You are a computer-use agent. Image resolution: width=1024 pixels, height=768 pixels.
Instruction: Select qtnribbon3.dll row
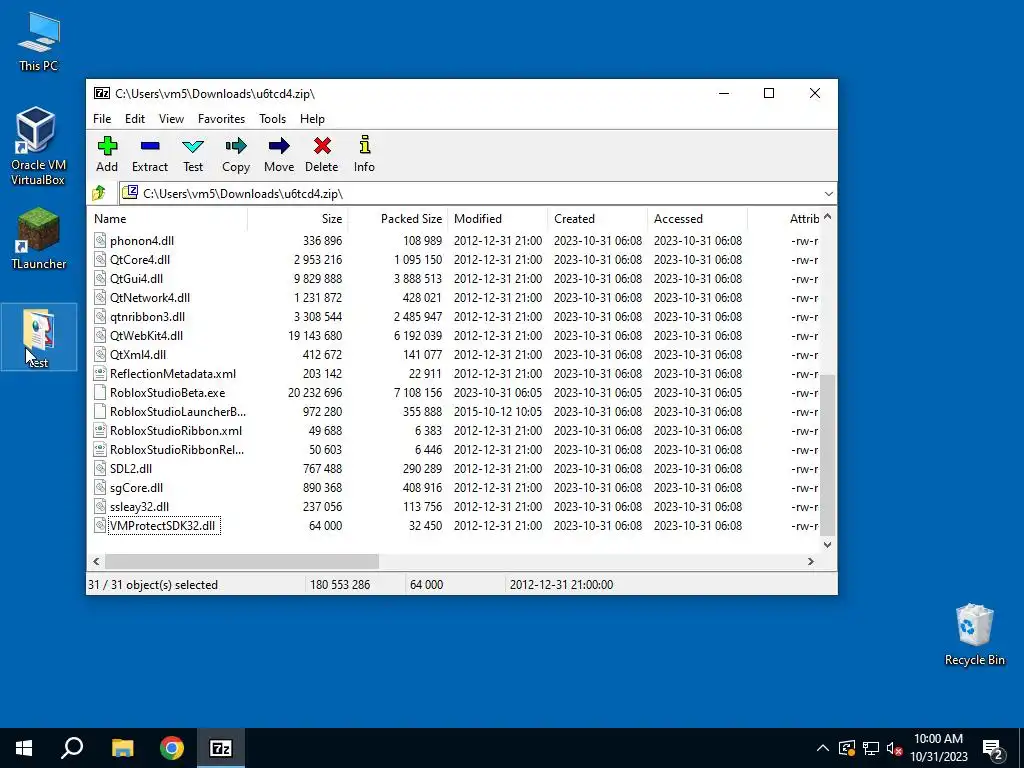453,316
